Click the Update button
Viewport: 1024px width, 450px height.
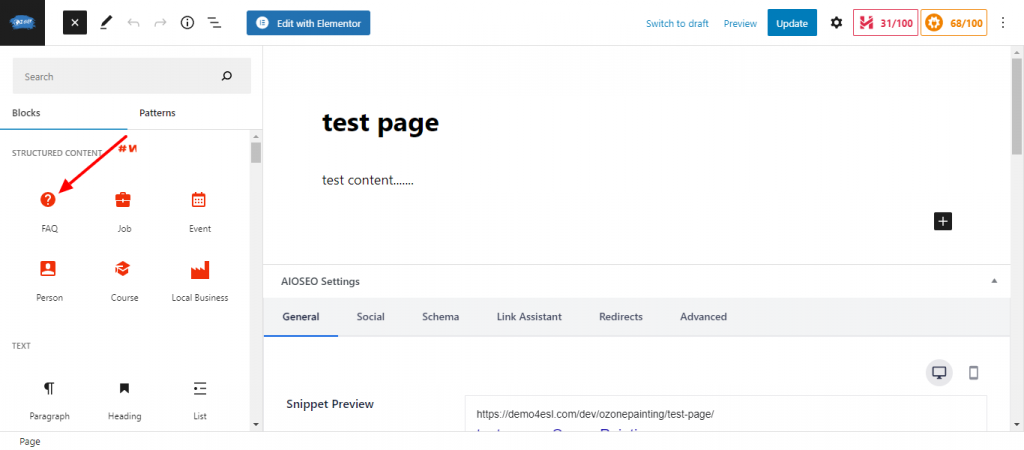[x=792, y=23]
